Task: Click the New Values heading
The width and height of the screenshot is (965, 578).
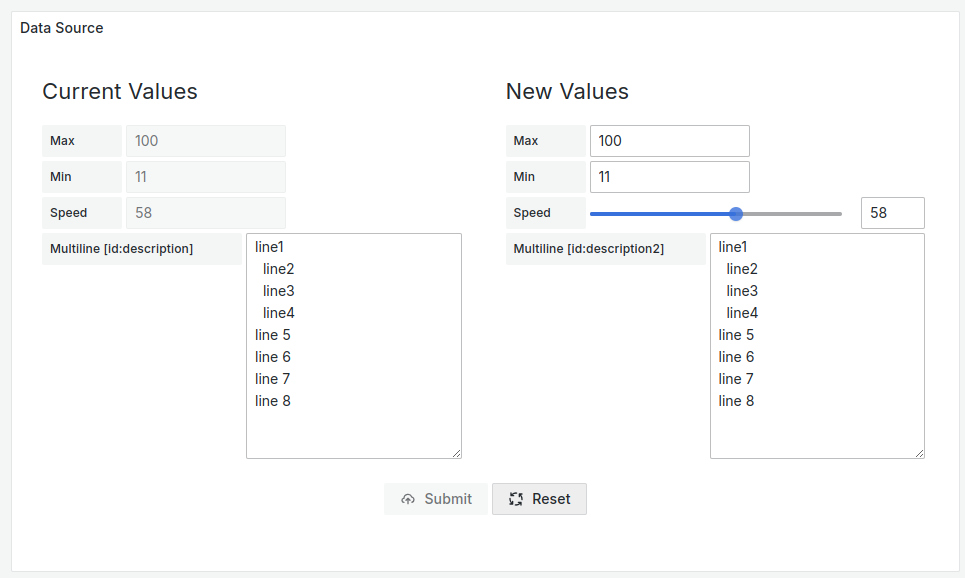Action: coord(566,91)
